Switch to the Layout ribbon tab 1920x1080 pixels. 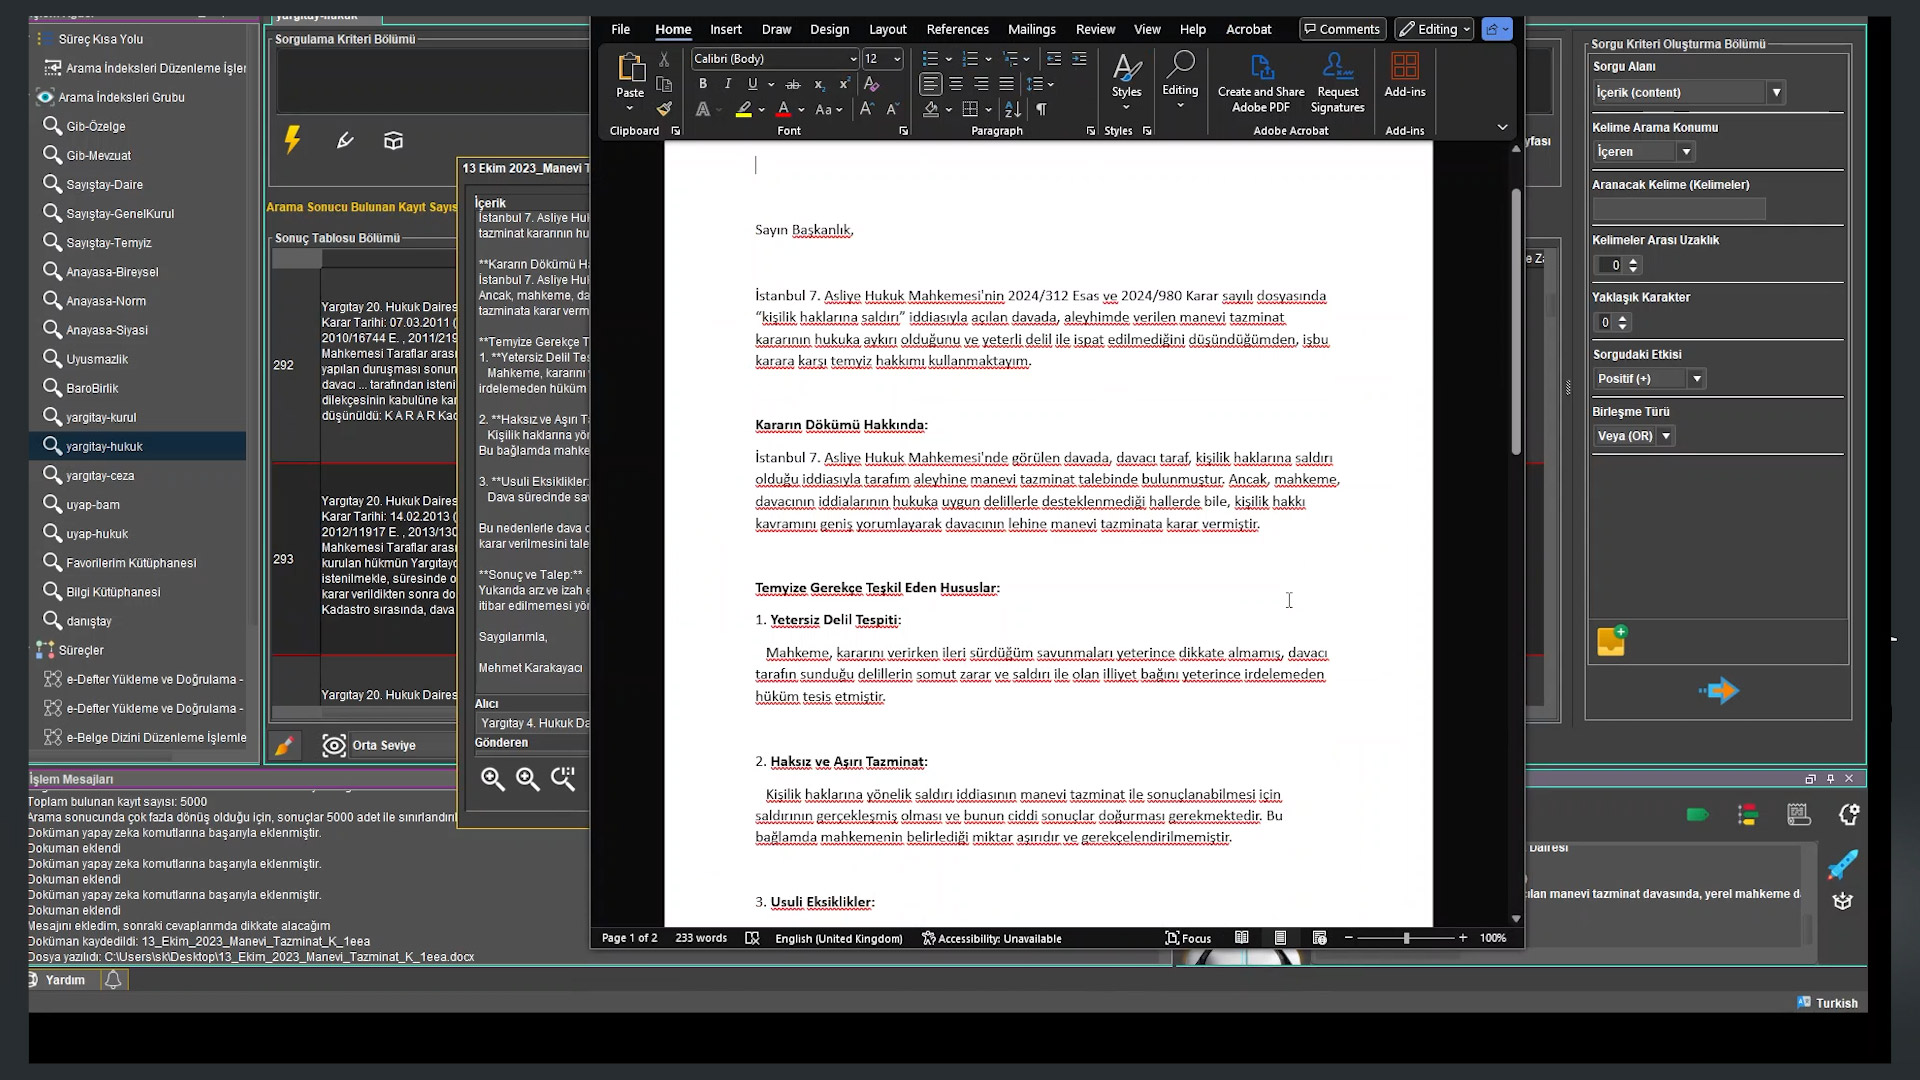pos(887,29)
